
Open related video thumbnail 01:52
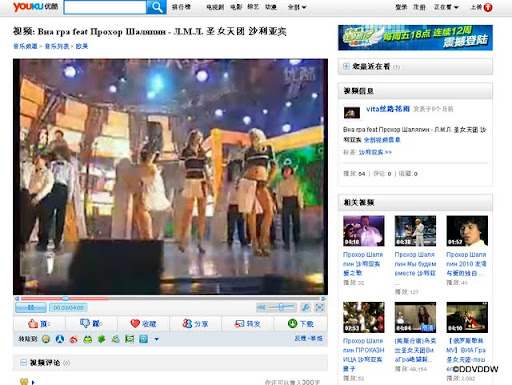point(467,231)
